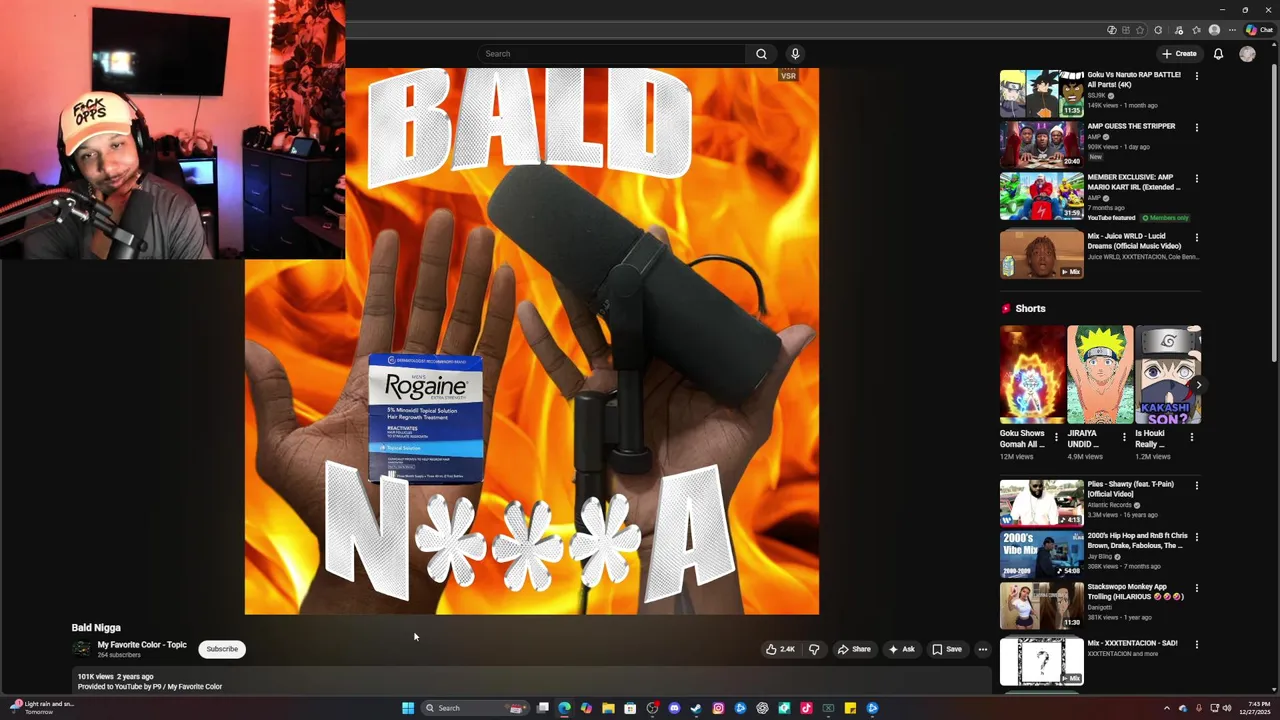Open volume control in system tray
The height and width of the screenshot is (720, 1280).
pos(1227,708)
